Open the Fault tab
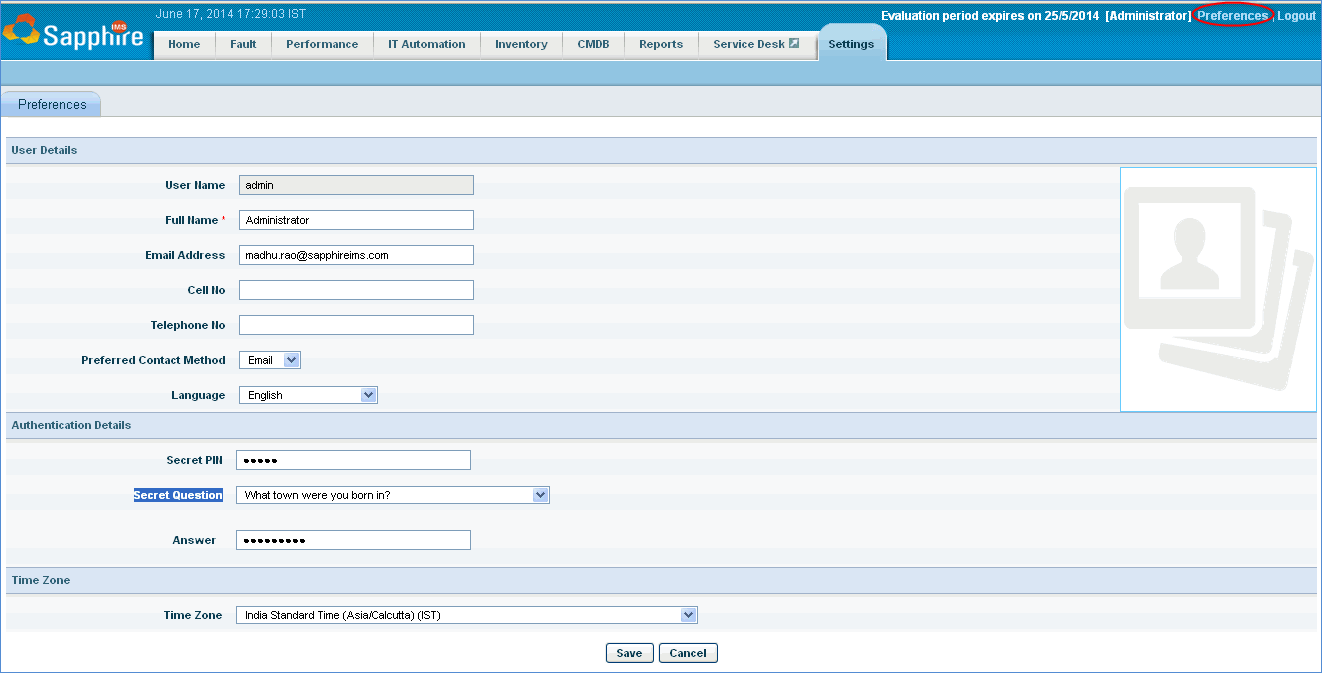This screenshot has height=673, width=1322. (x=243, y=44)
